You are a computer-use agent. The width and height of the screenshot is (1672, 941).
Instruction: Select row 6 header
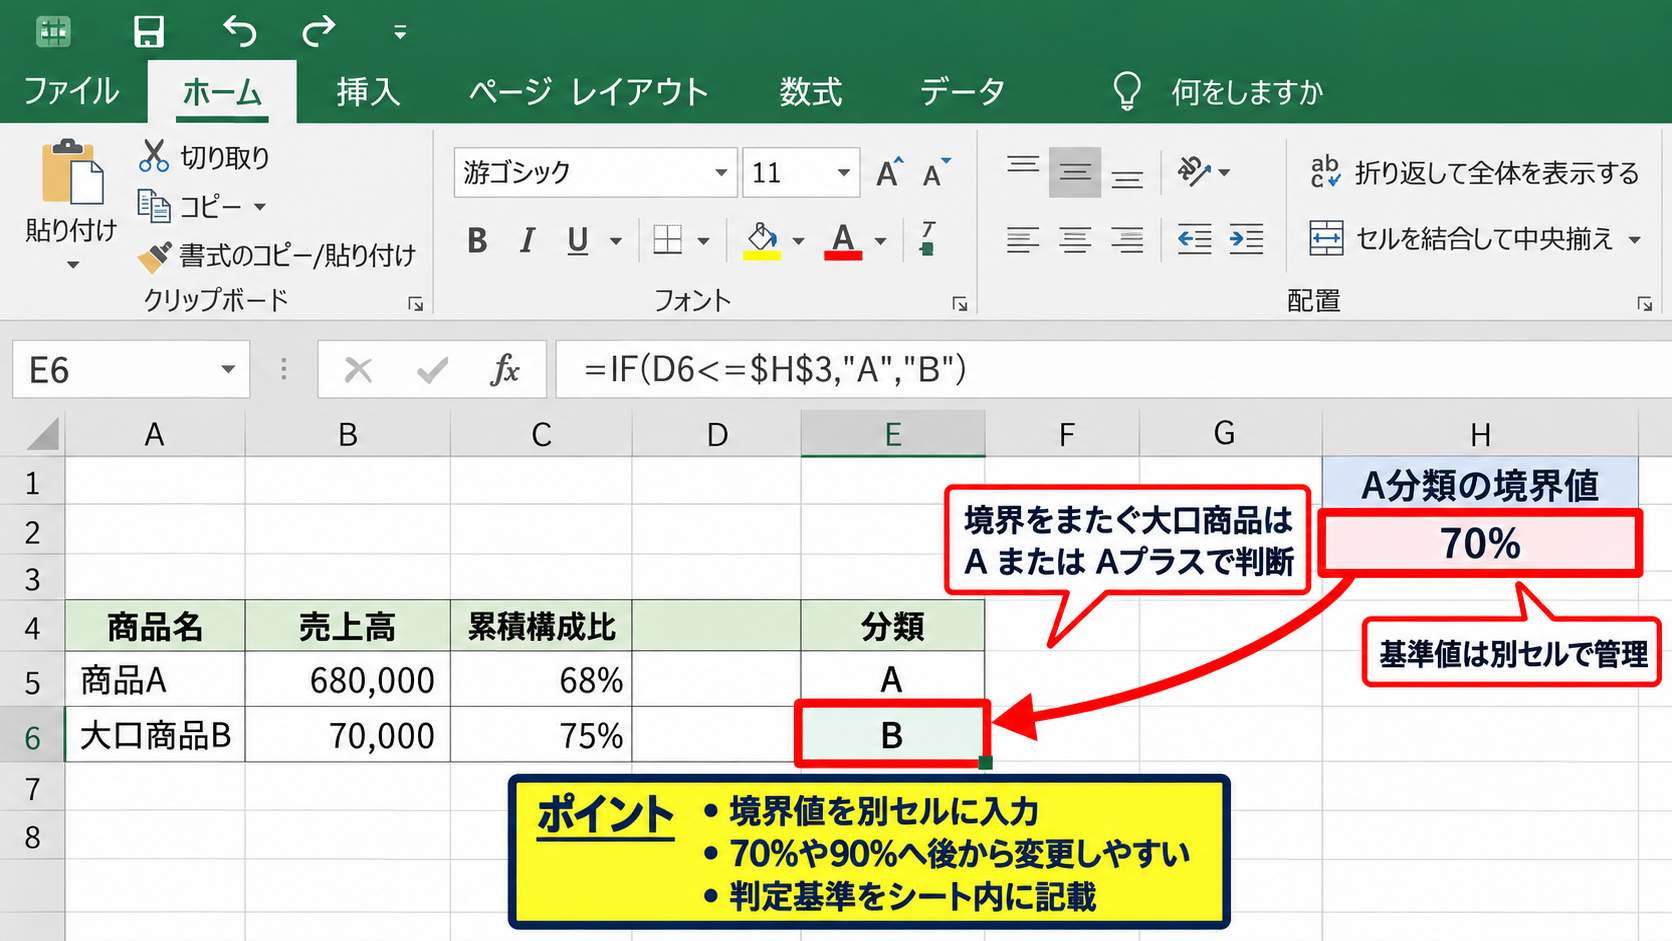(x=32, y=737)
